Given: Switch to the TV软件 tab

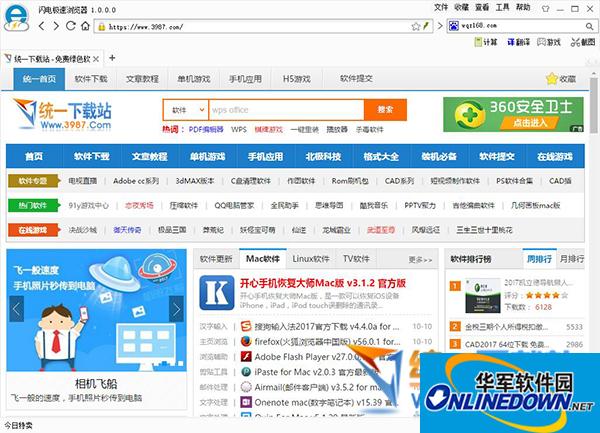Looking at the screenshot, I should [356, 259].
